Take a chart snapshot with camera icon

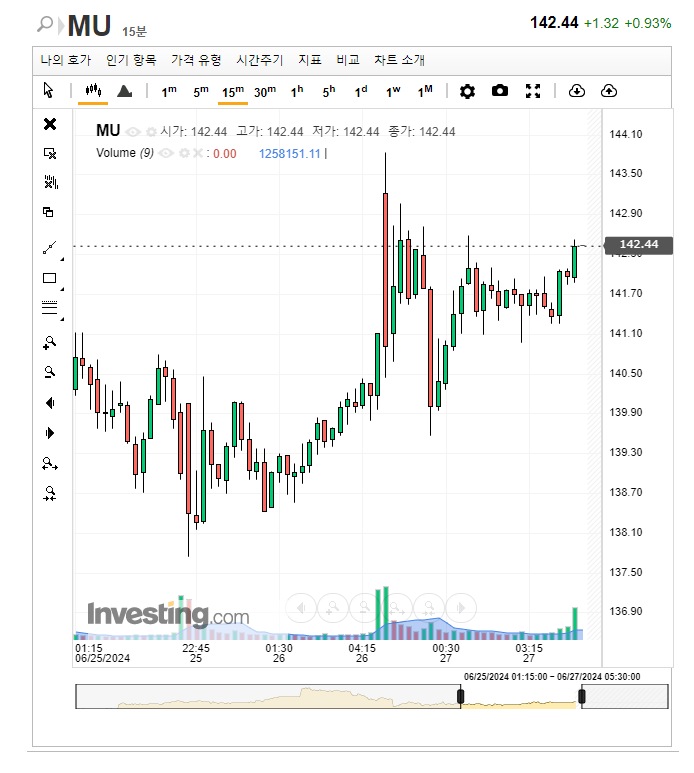(499, 91)
